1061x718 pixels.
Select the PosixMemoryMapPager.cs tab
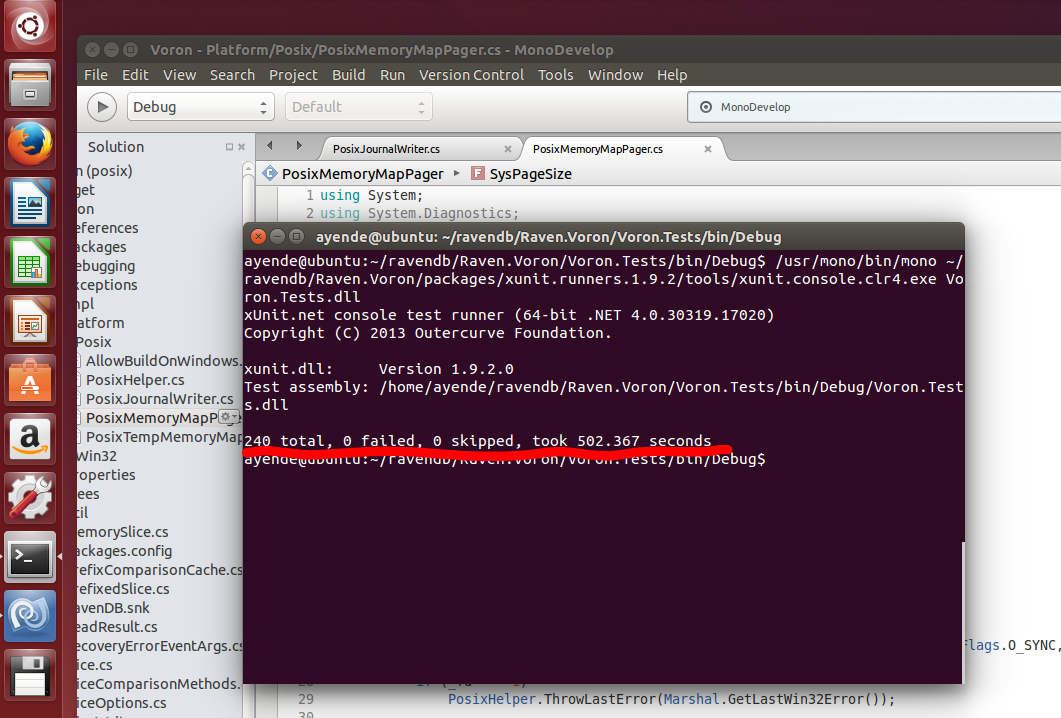point(597,149)
